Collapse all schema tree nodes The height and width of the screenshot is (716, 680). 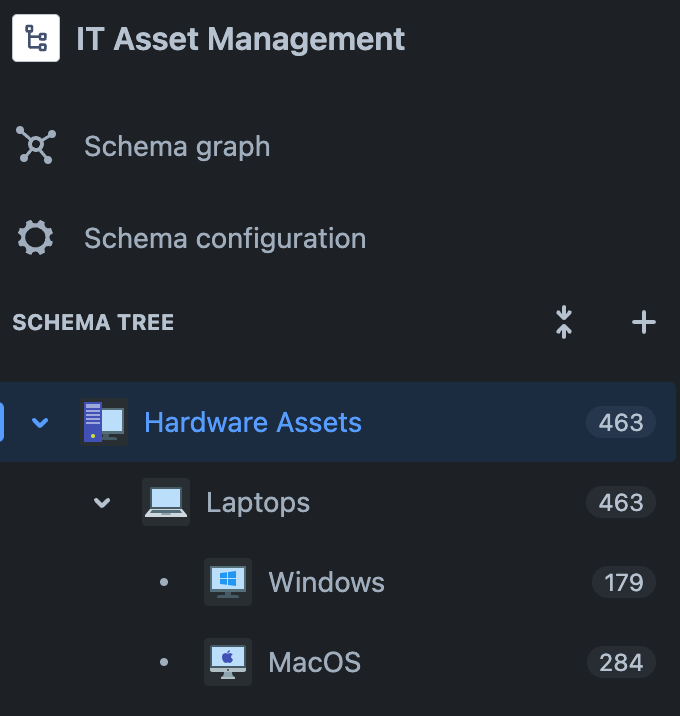(564, 322)
